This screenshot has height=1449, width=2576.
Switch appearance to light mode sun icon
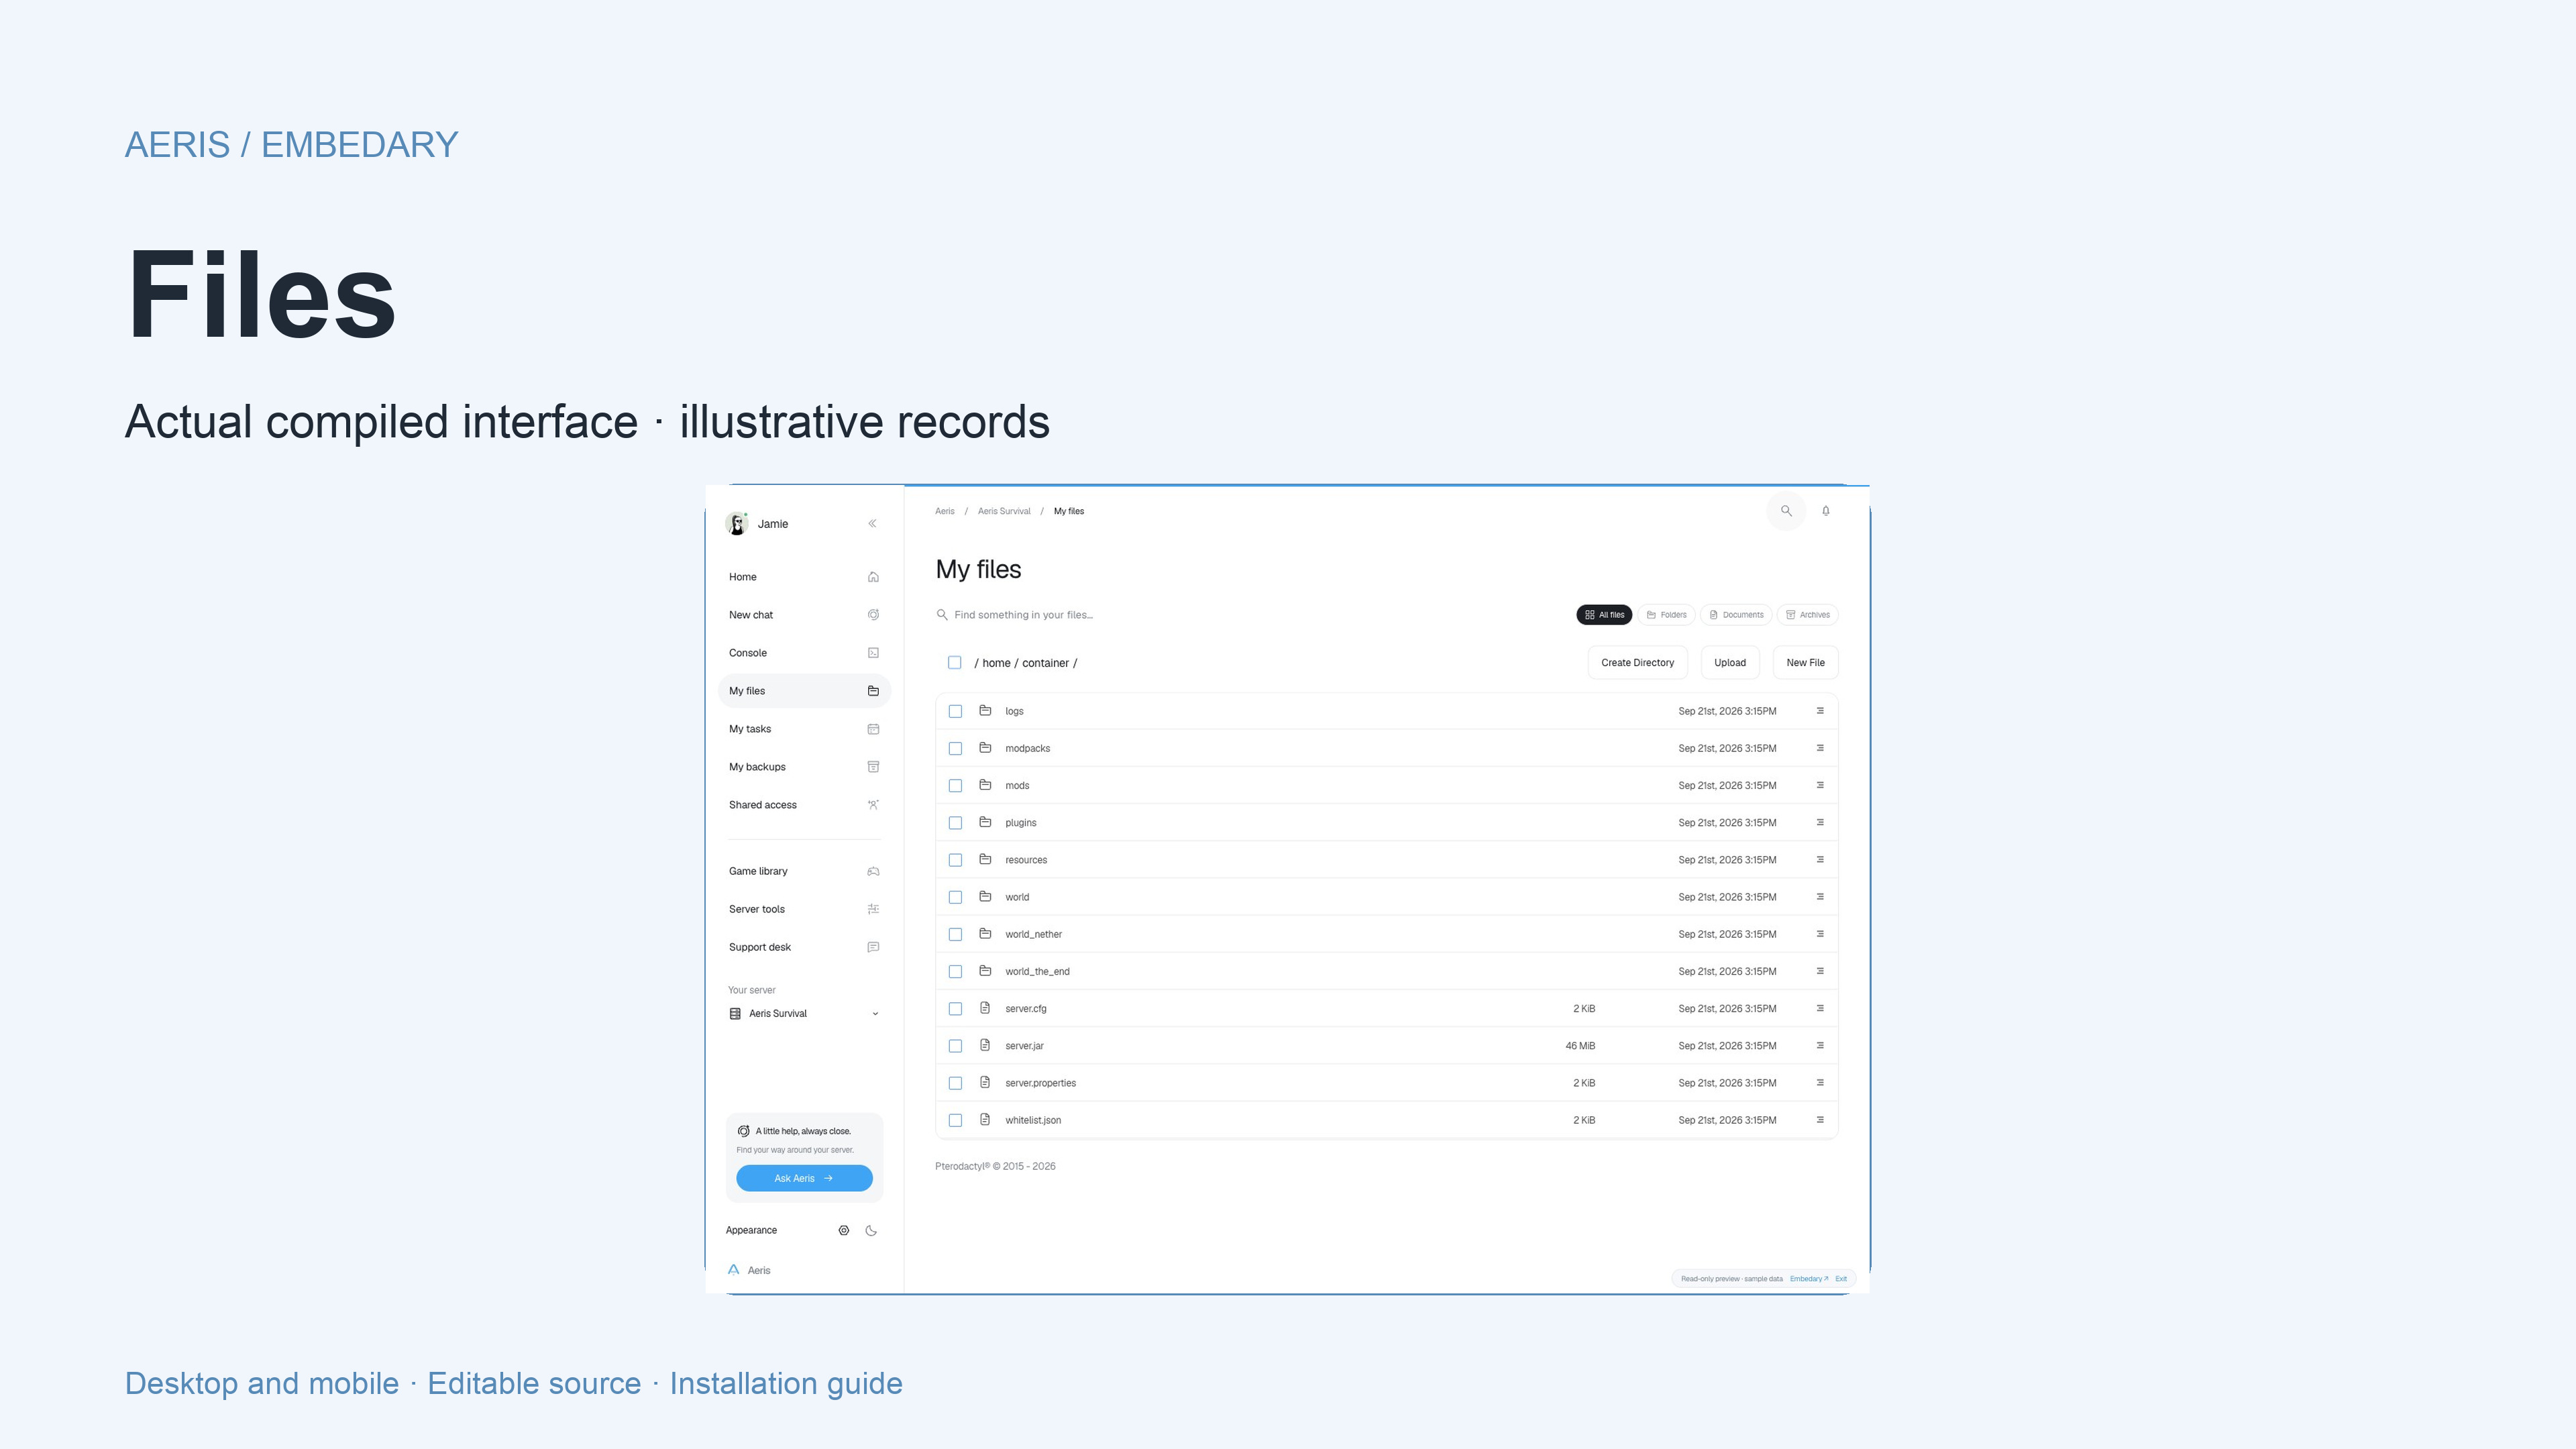click(x=844, y=1231)
